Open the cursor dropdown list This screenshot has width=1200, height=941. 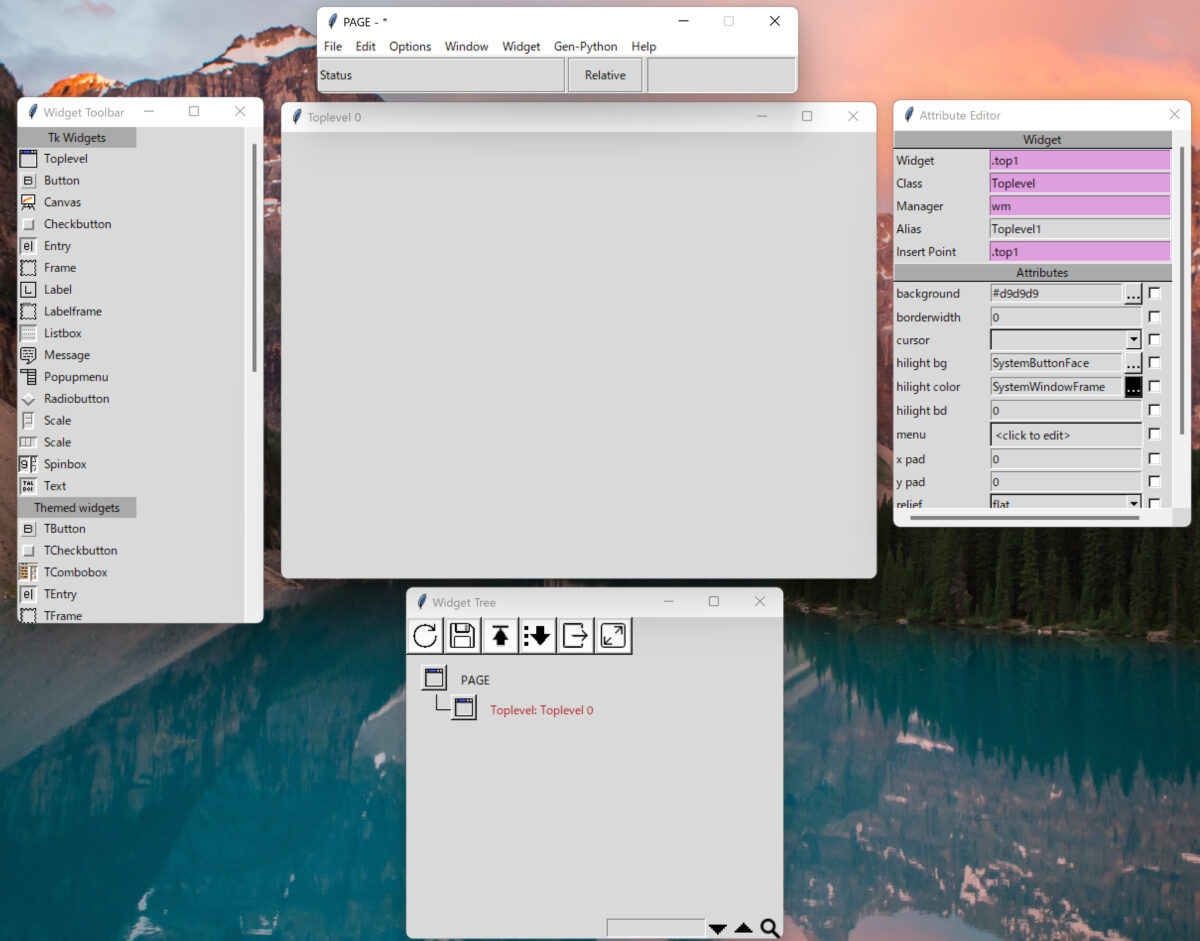[x=1133, y=340]
